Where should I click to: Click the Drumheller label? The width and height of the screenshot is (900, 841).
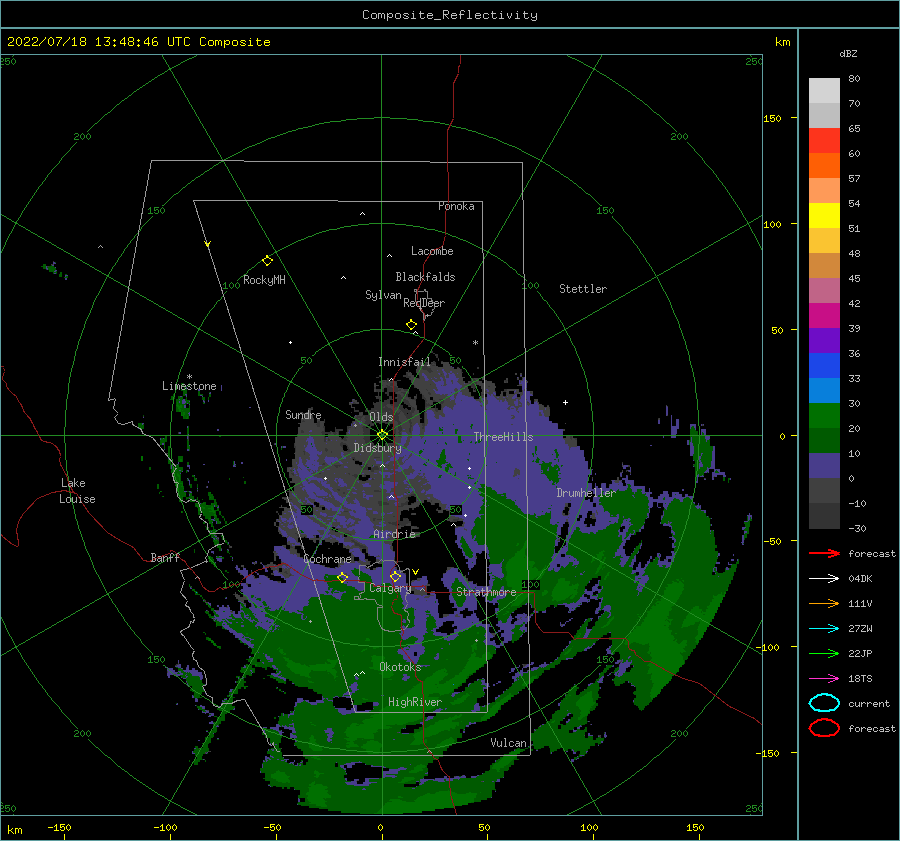pos(586,493)
